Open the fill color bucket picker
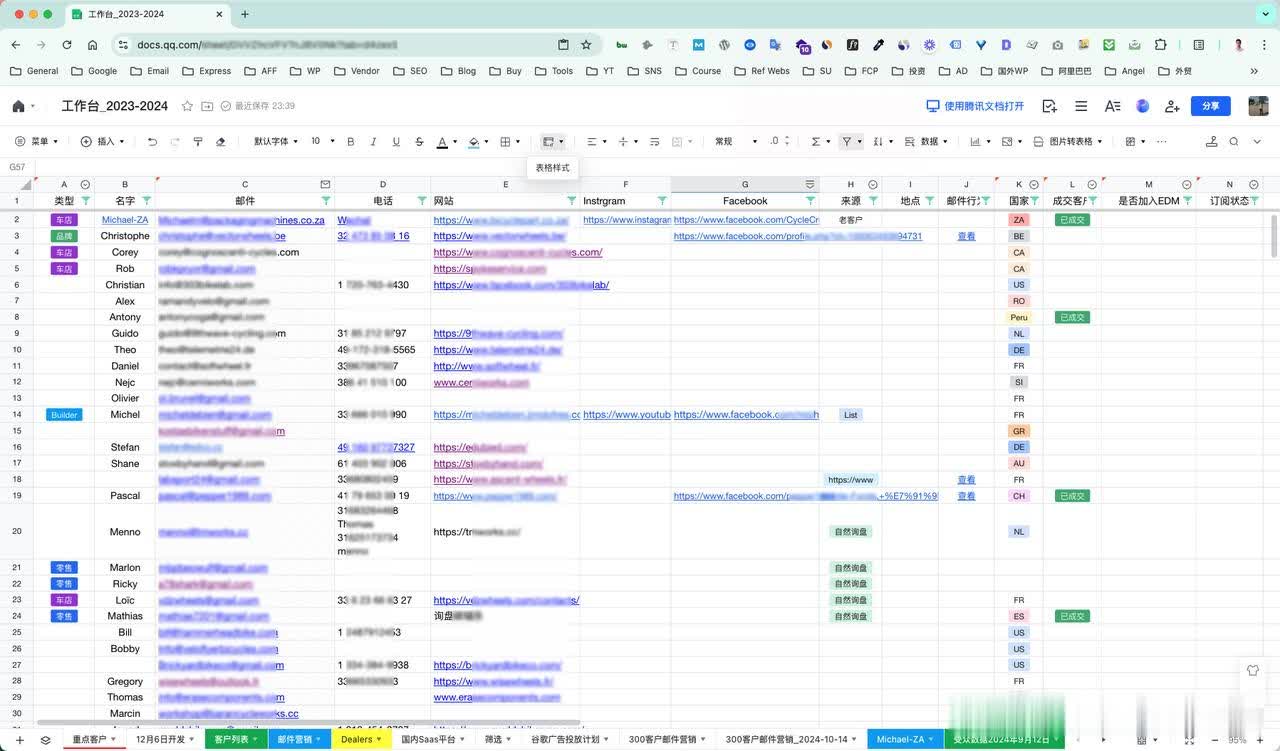The image size is (1280, 751). click(x=478, y=142)
